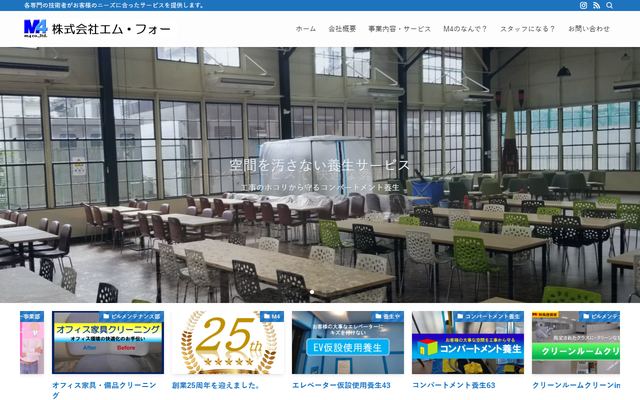Open the クリーンルームクリーン link
This screenshot has height=400, width=640.
576,385
